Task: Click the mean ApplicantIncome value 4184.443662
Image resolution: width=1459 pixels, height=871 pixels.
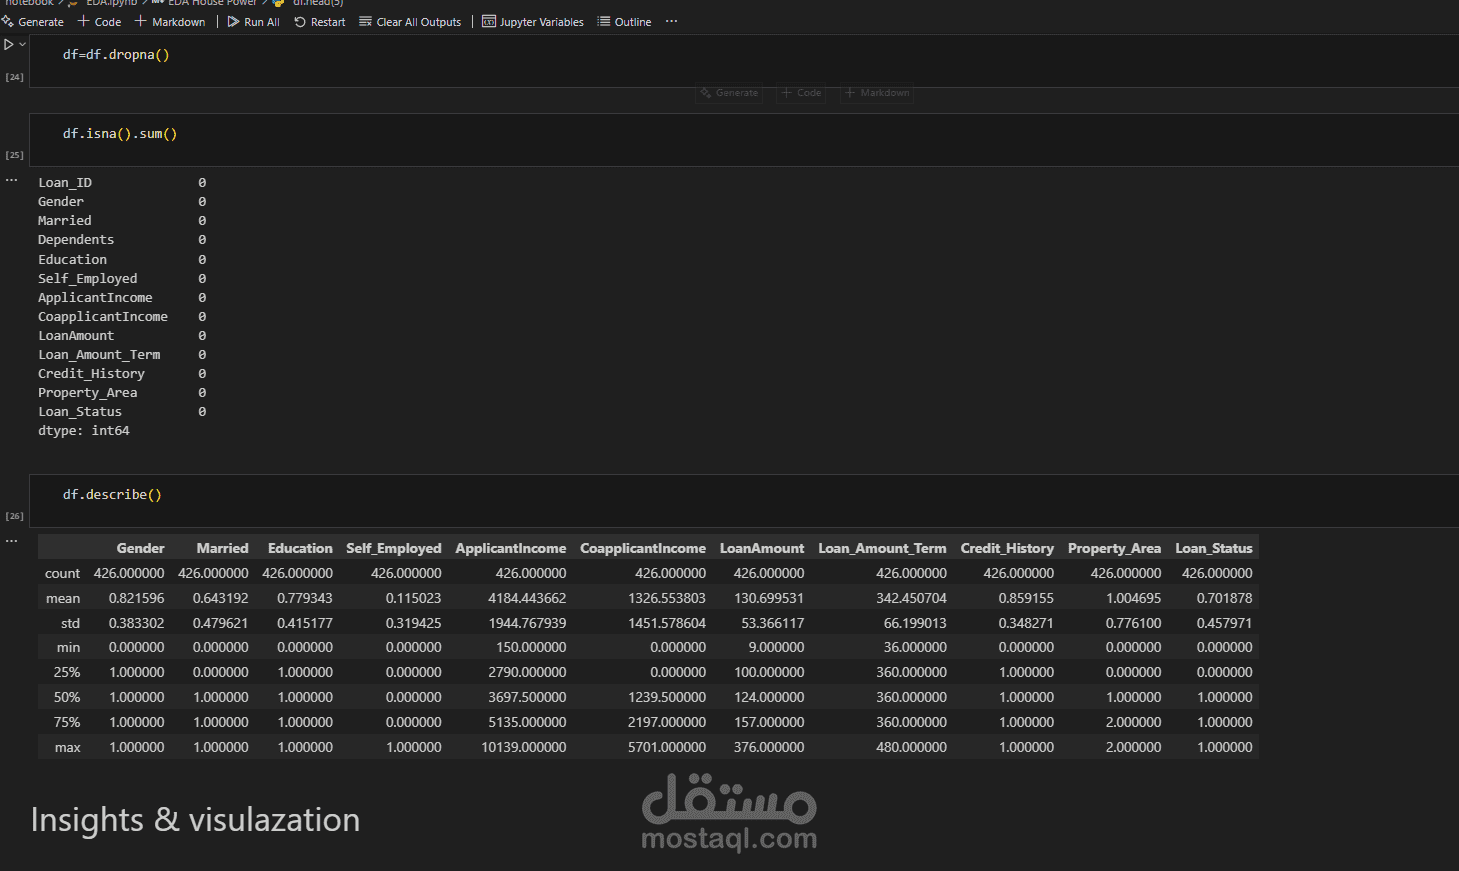Action: (x=527, y=598)
